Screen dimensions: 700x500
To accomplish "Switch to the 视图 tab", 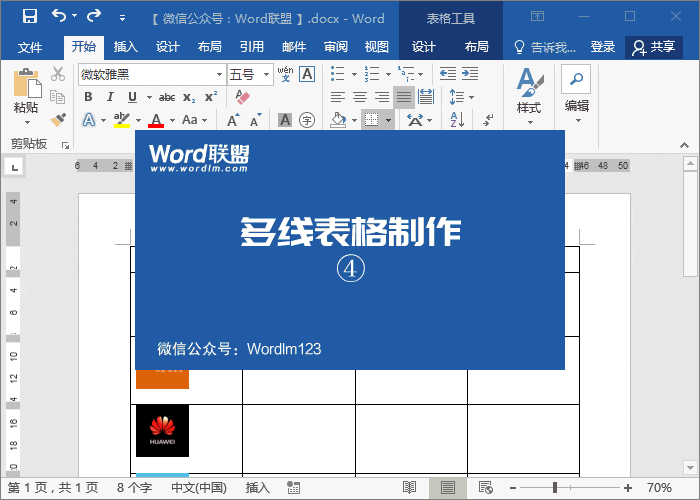I will click(377, 47).
